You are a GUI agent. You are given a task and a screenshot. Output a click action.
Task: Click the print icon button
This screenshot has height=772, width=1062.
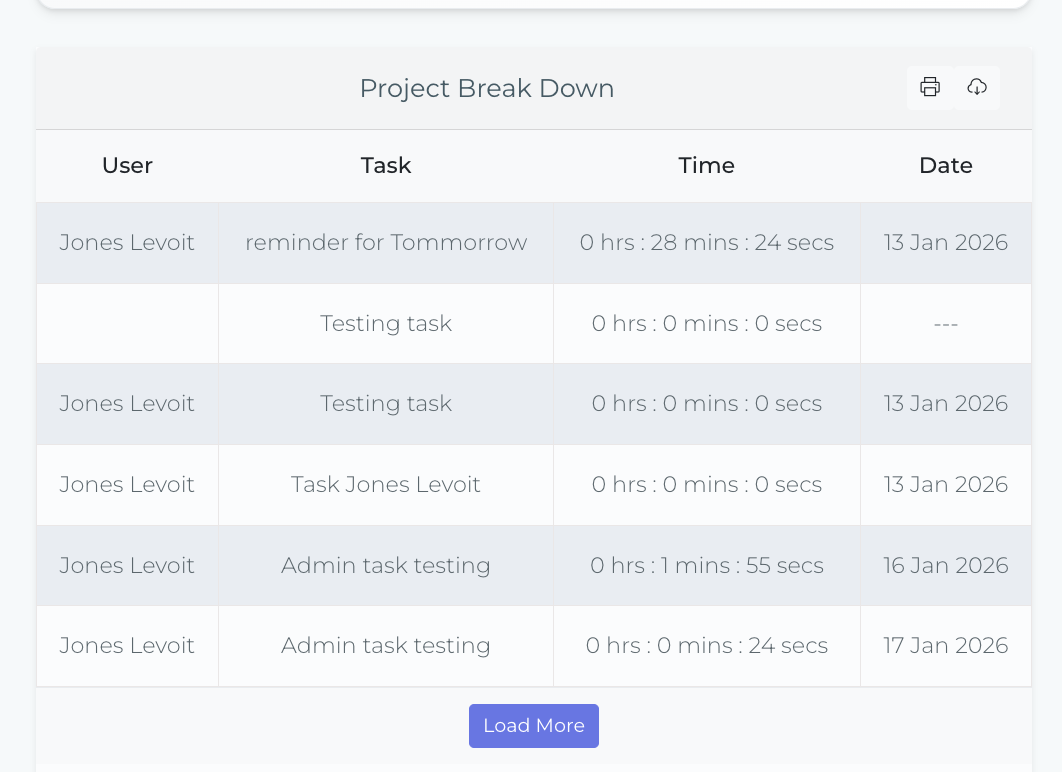(930, 88)
